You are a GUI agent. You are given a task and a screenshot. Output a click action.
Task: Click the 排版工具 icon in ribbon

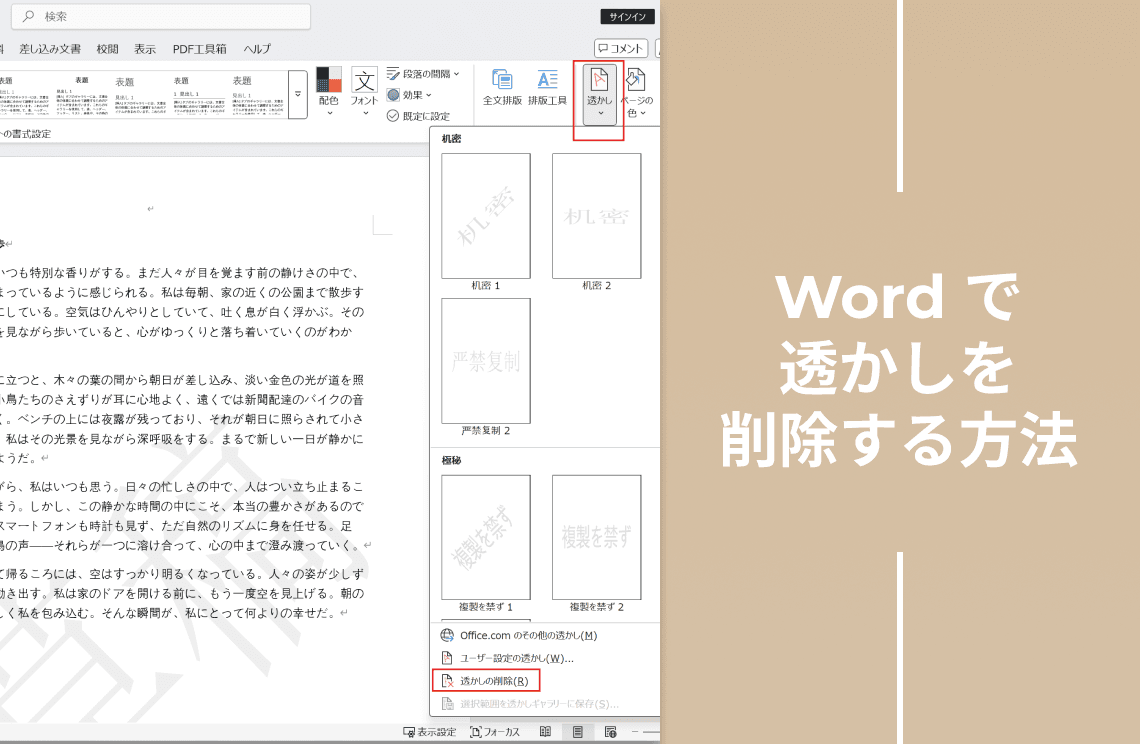pyautogui.click(x=547, y=88)
